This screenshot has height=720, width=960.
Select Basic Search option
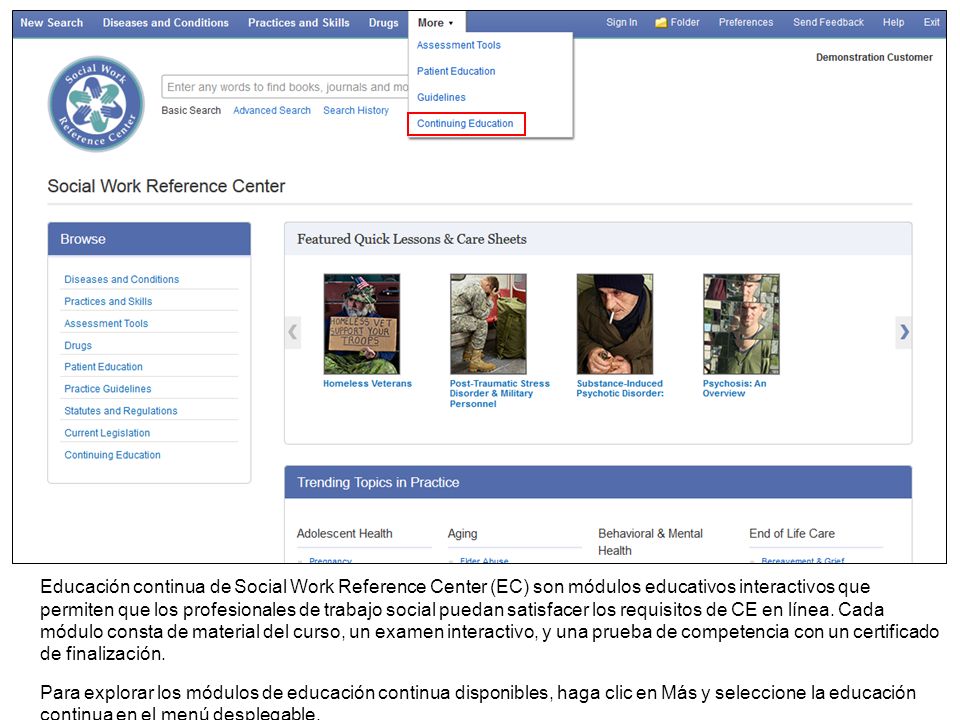tap(191, 111)
